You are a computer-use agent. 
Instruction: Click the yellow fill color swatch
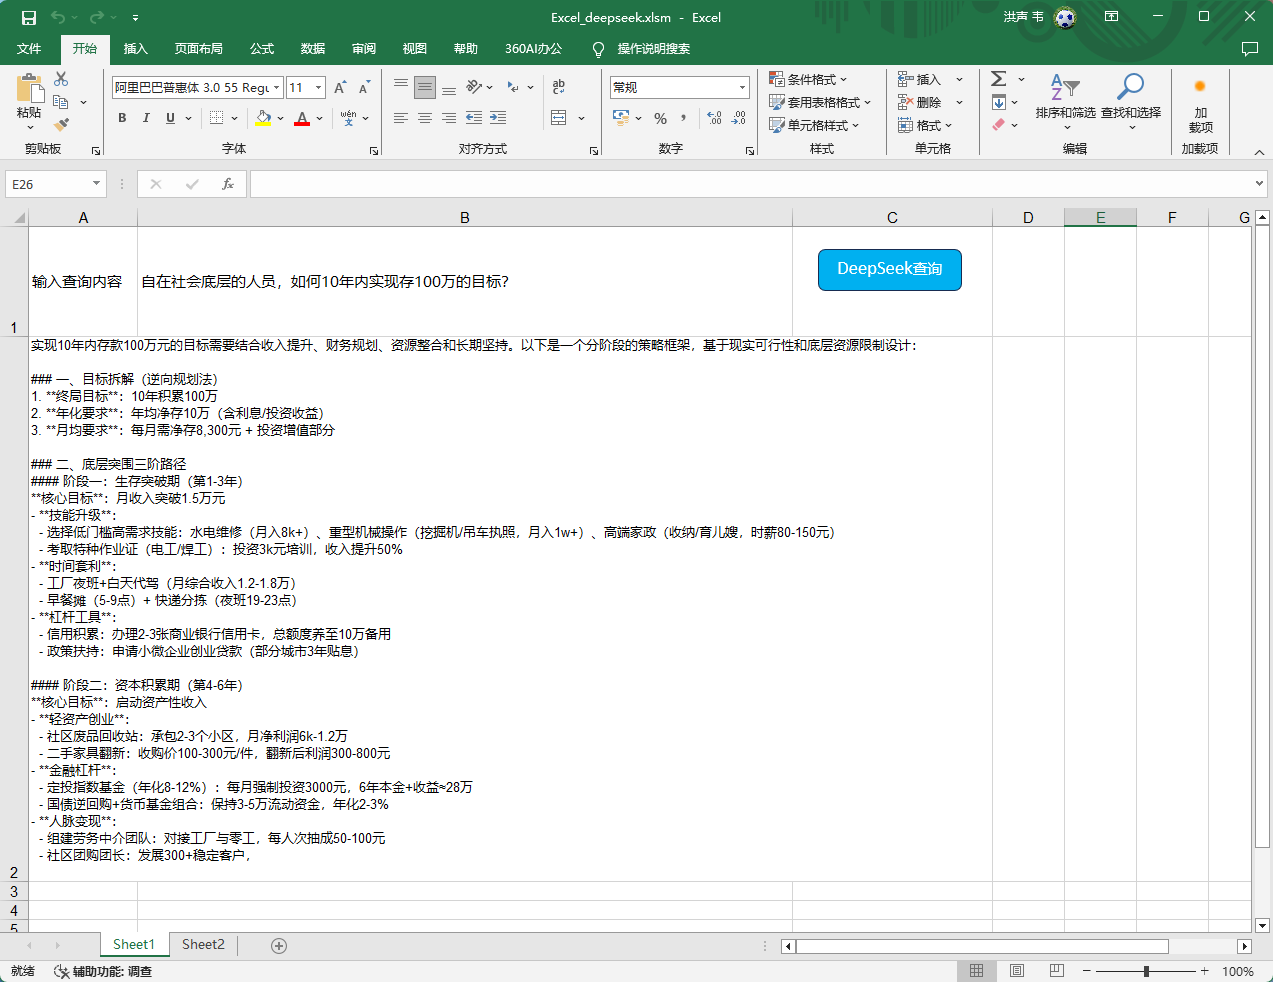point(263,118)
